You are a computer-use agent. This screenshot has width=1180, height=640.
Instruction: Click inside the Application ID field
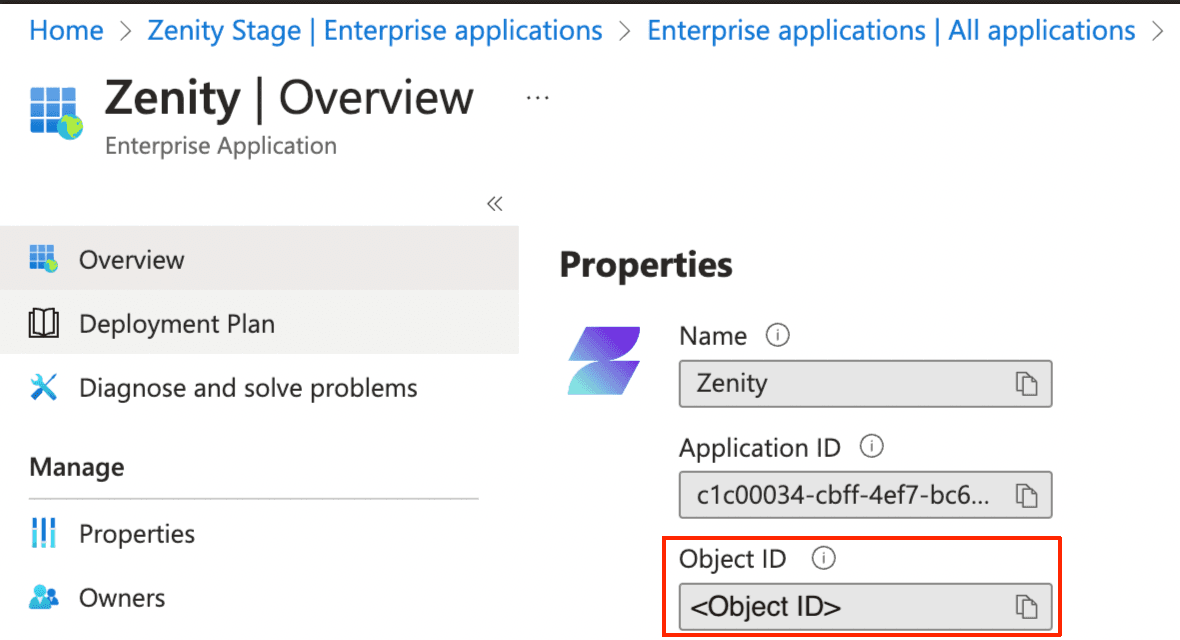coord(865,495)
